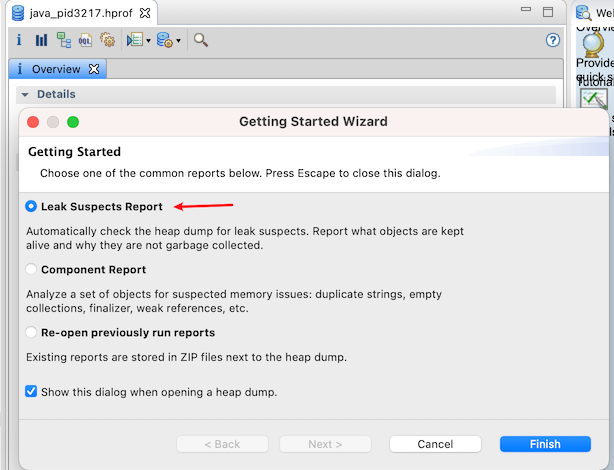Open the Help question mark icon
The width and height of the screenshot is (614, 470).
[553, 40]
